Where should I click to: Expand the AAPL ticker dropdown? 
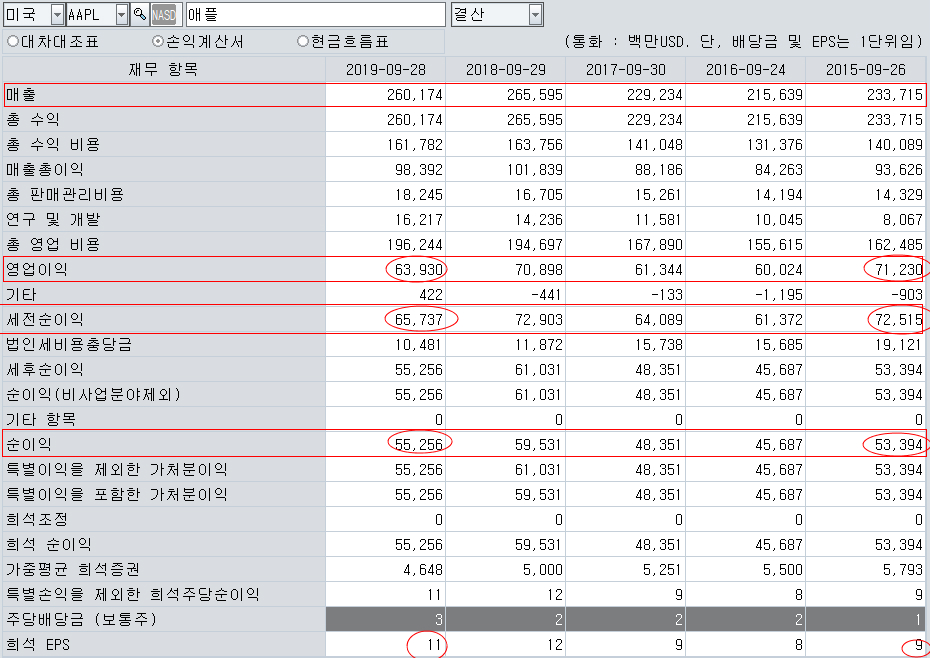tap(122, 15)
